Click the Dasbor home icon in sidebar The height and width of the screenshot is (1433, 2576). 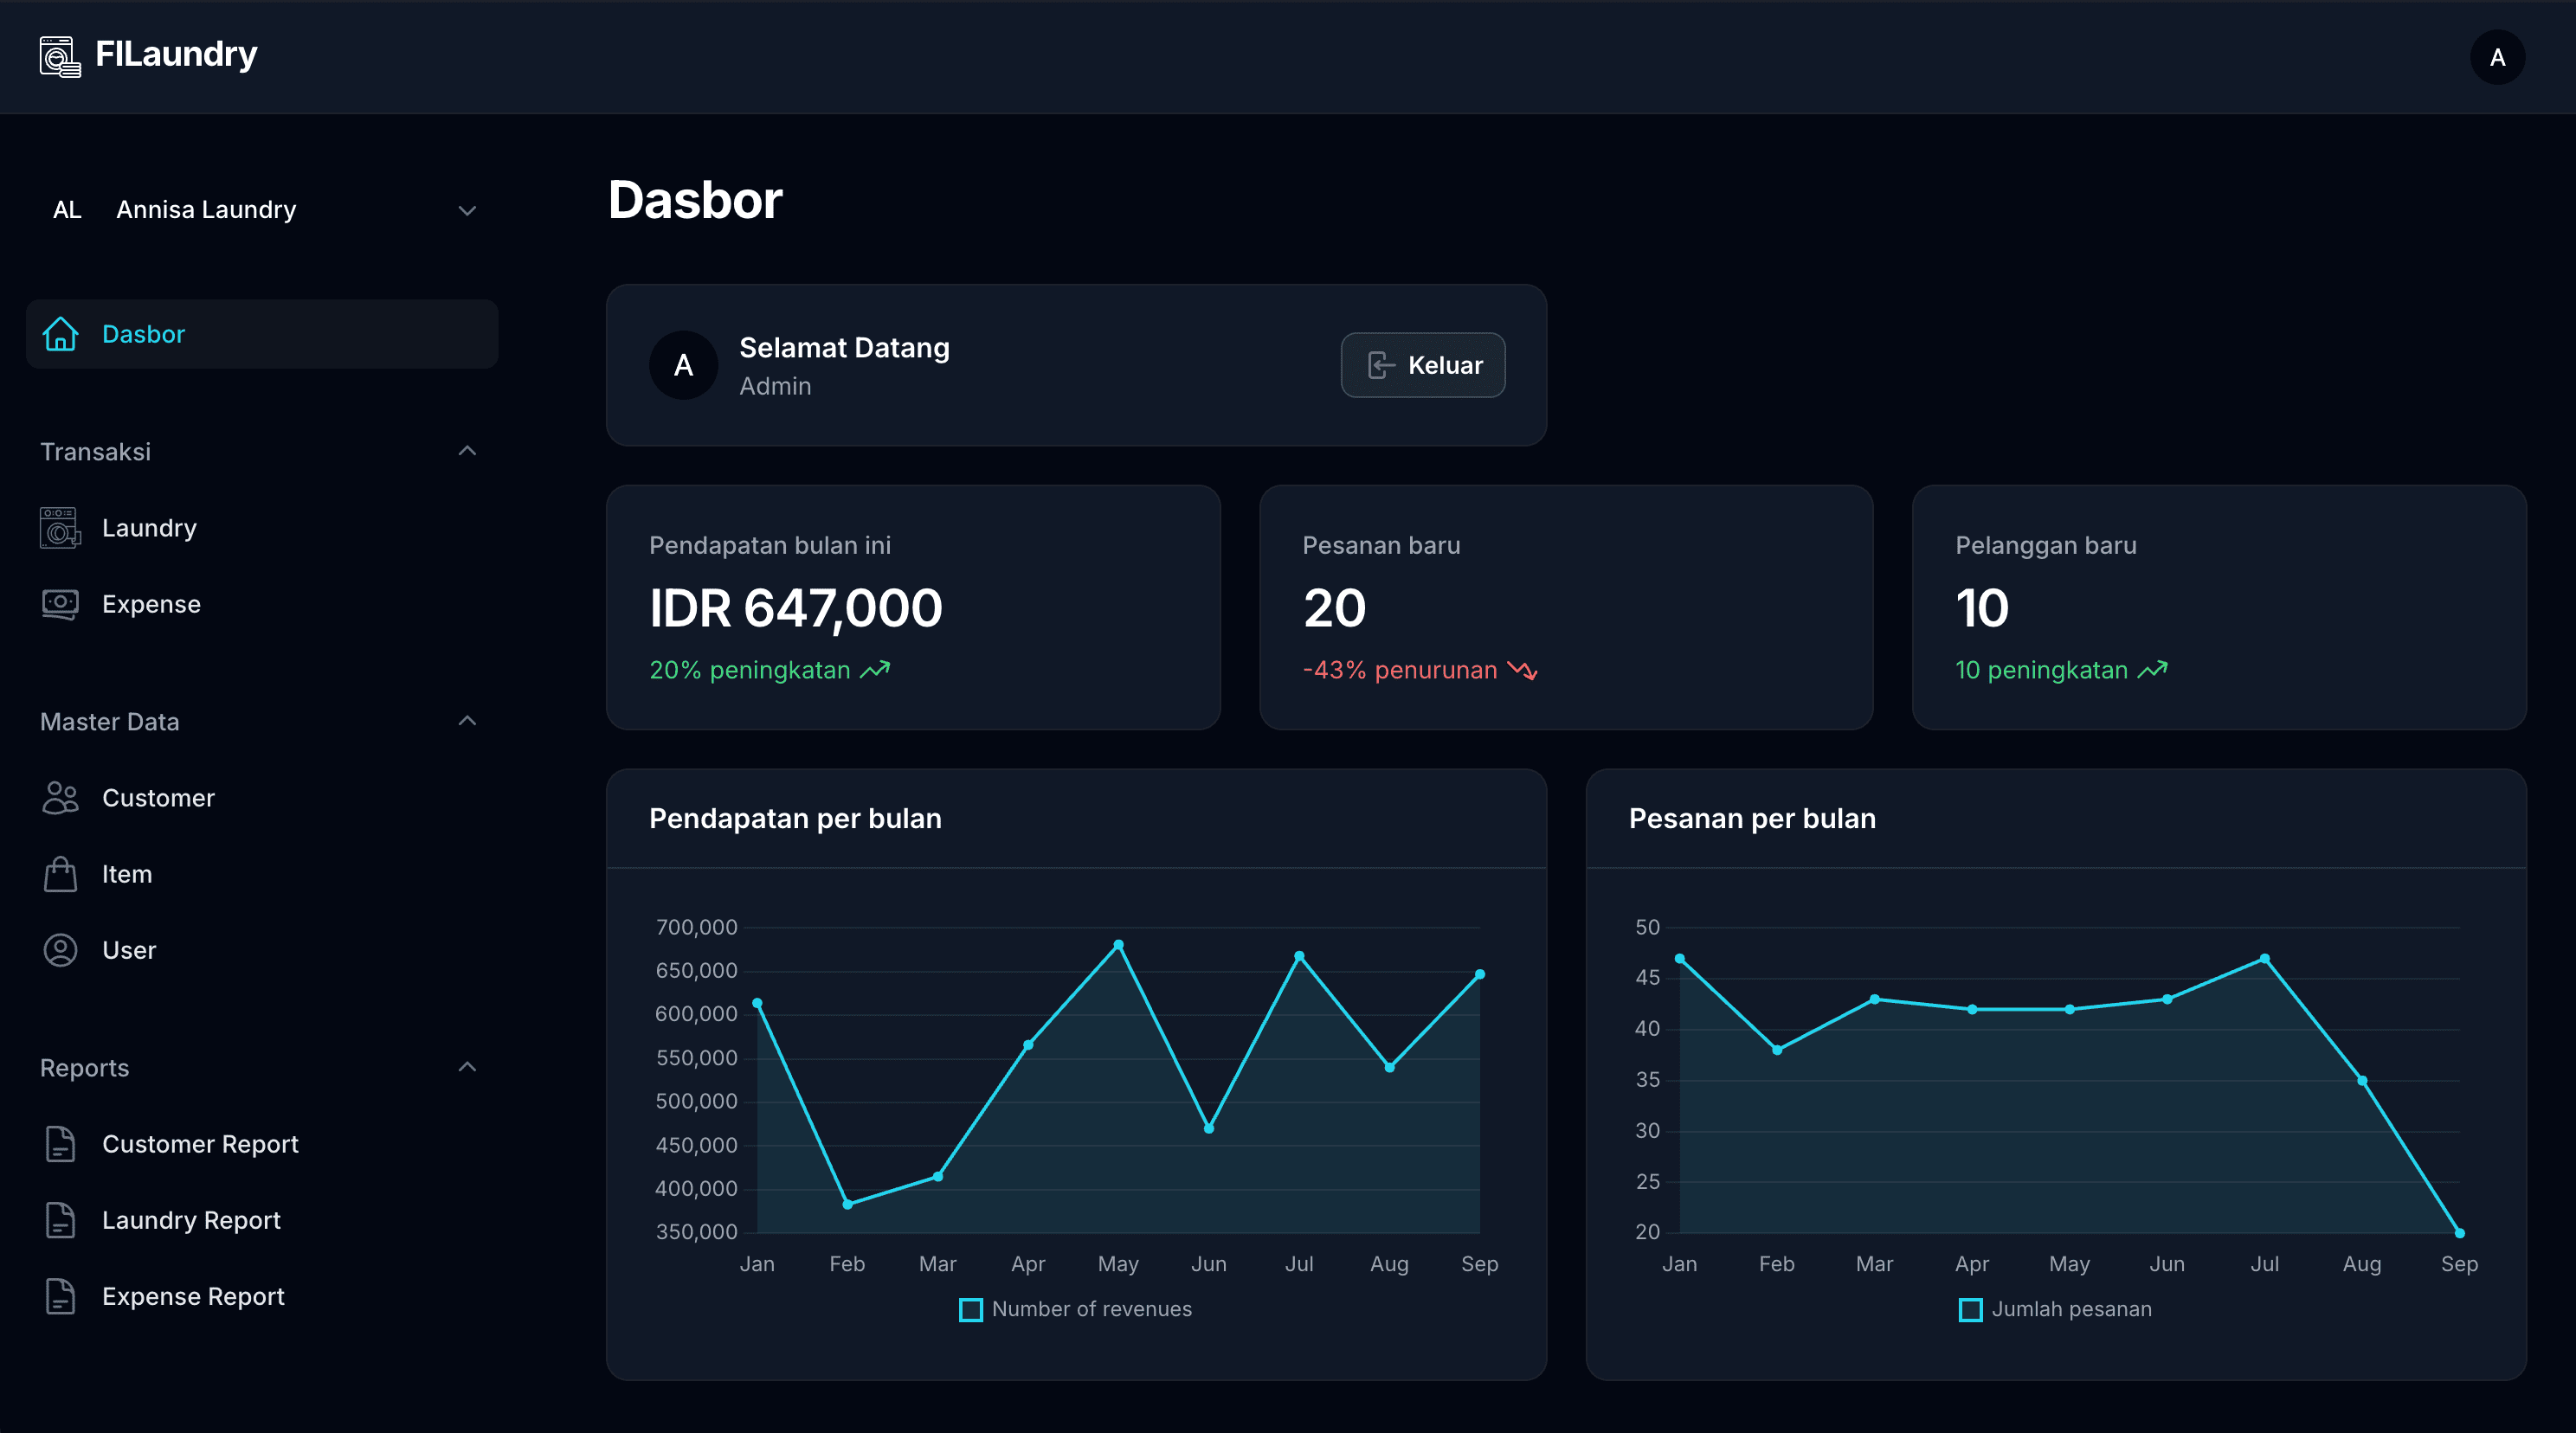[60, 334]
